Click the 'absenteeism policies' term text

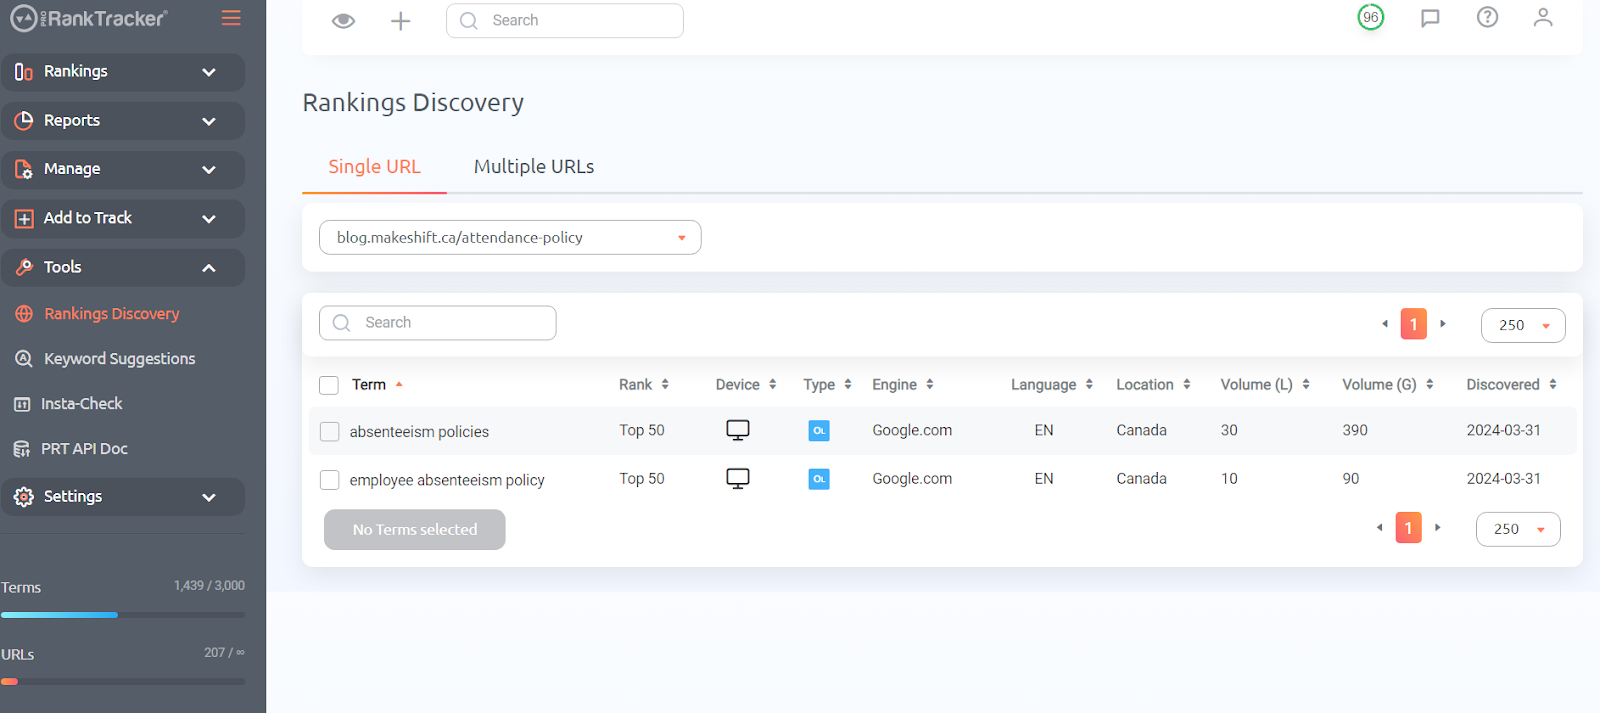click(419, 432)
